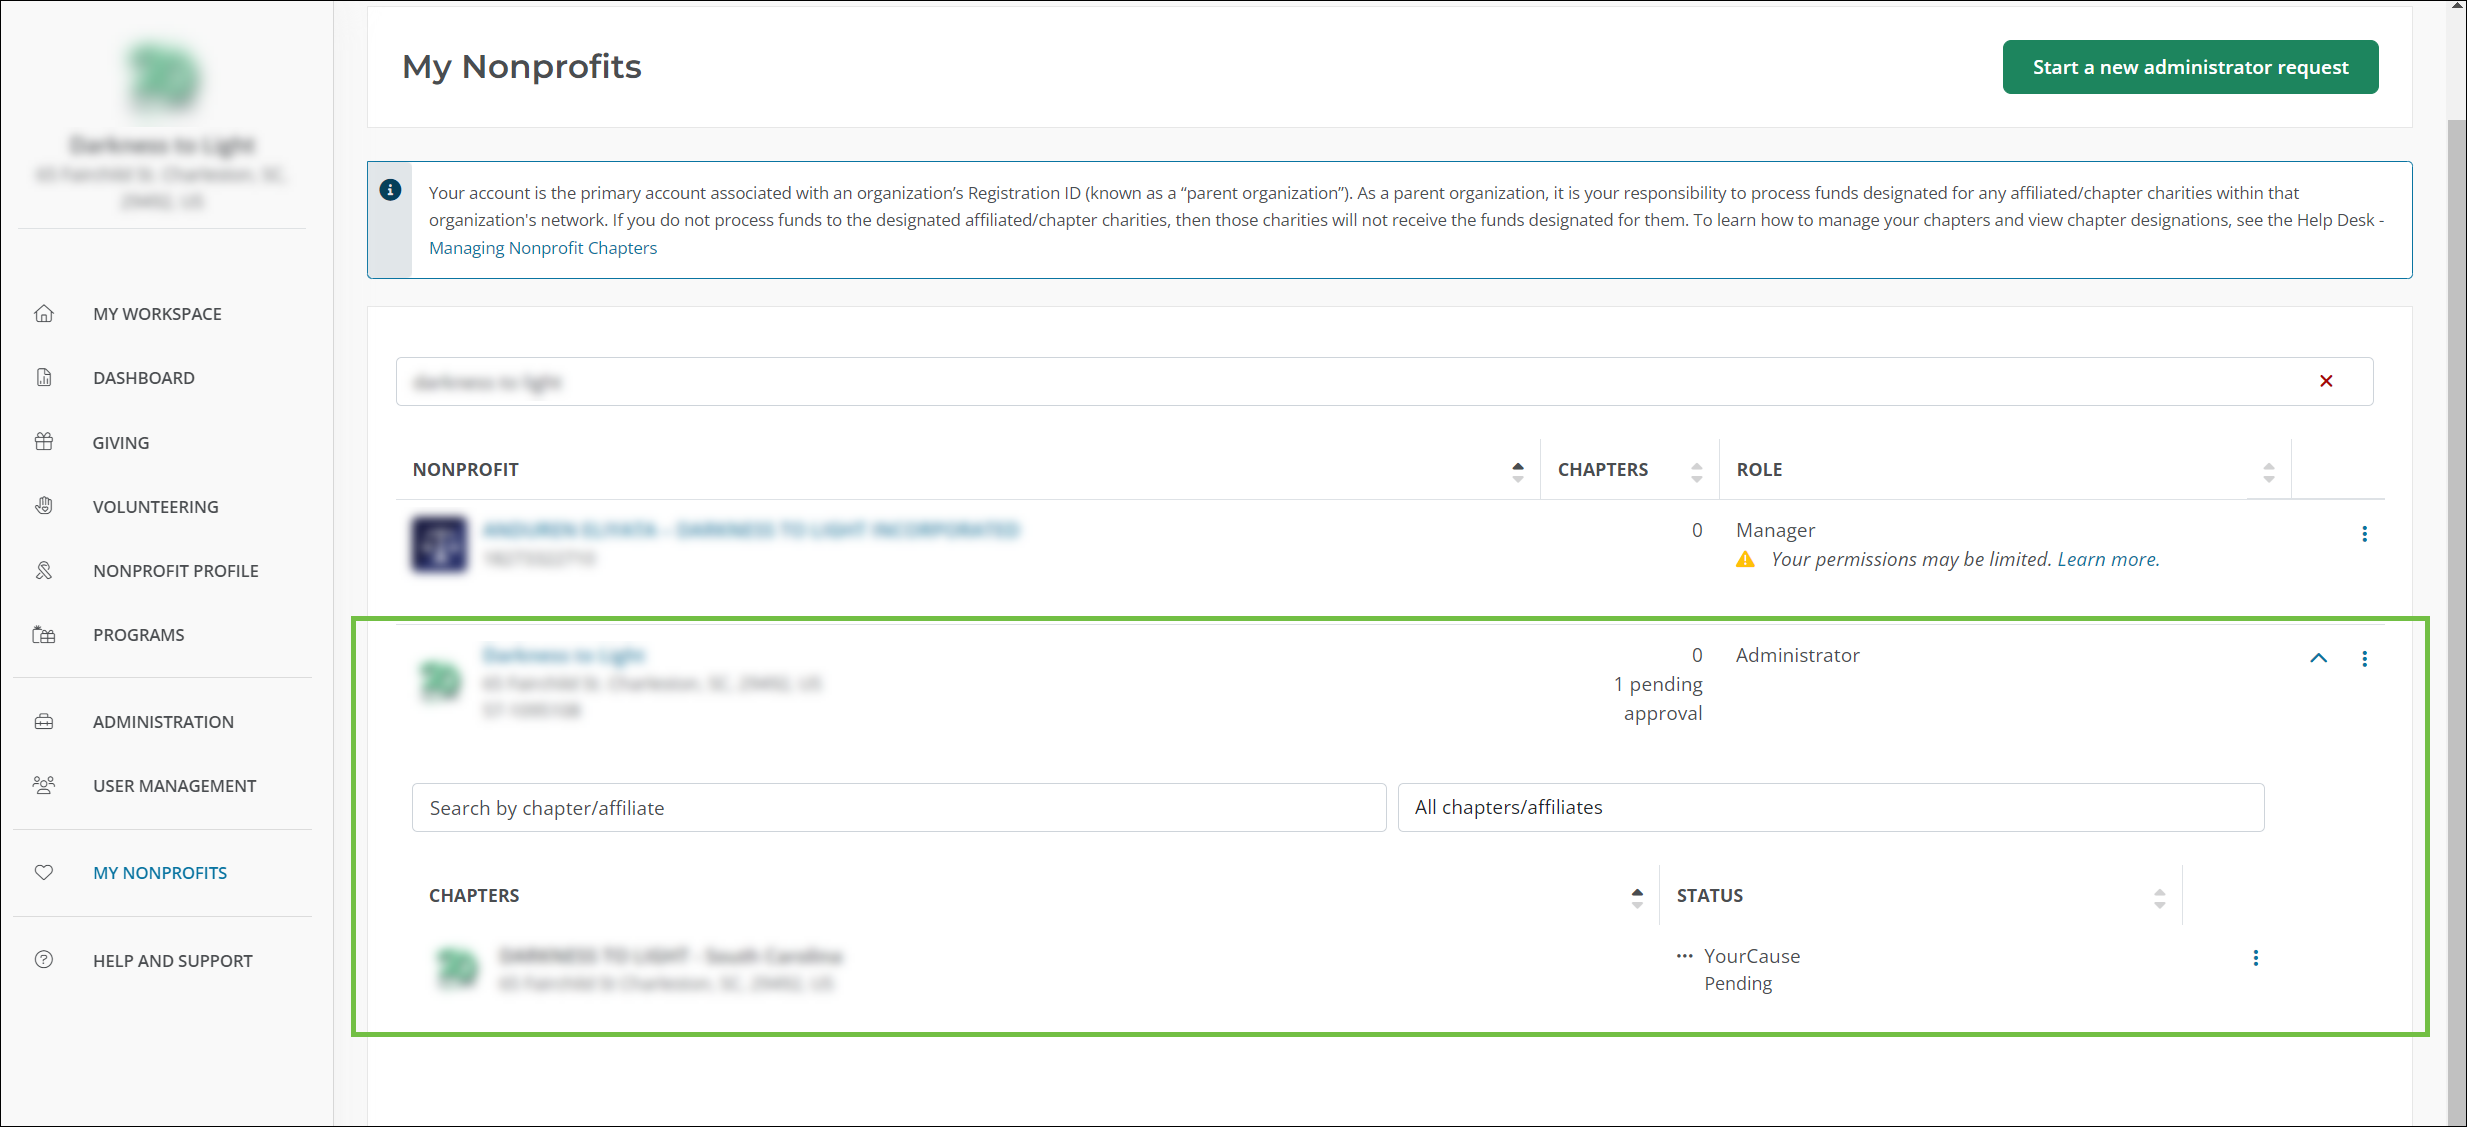Click the My Workspace home icon
The height and width of the screenshot is (1127, 2467).
[x=44, y=314]
